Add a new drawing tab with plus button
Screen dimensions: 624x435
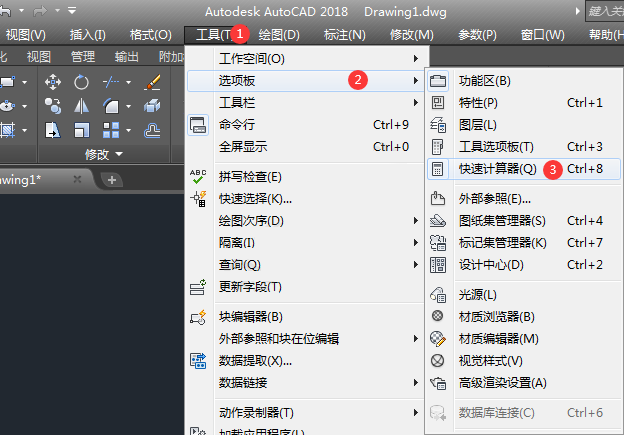[x=112, y=180]
